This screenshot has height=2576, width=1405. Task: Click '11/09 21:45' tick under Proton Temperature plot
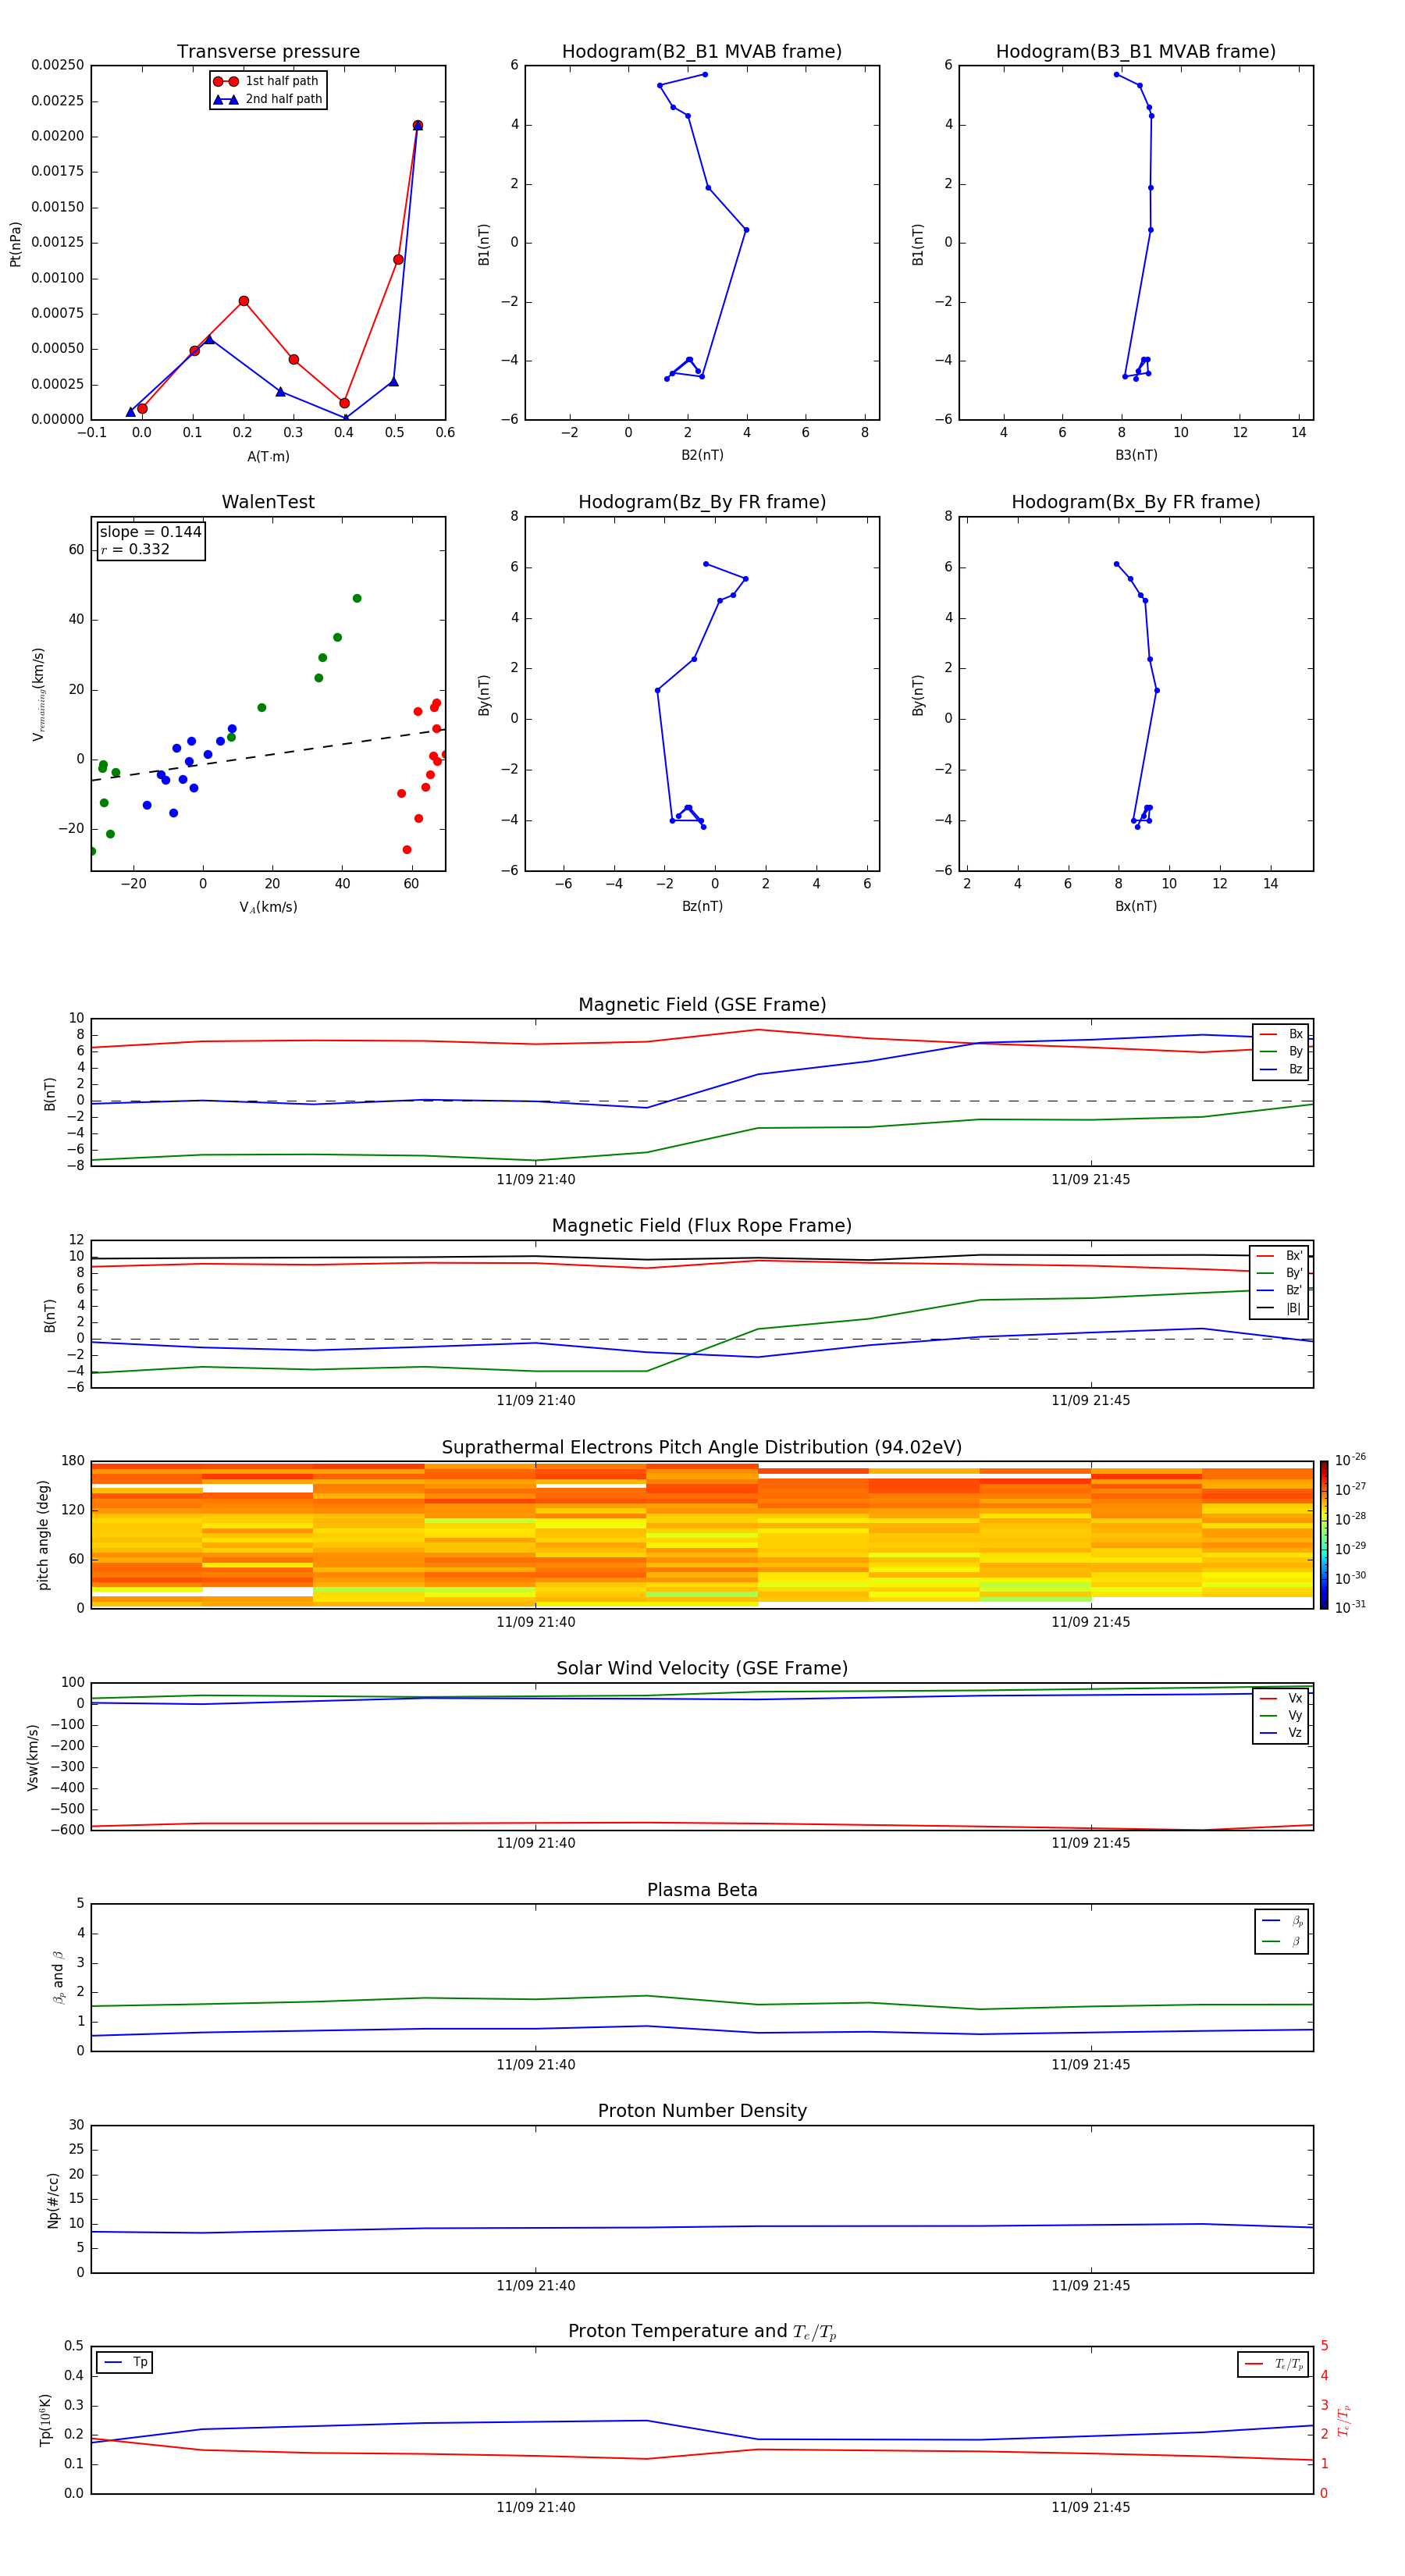(1091, 2507)
